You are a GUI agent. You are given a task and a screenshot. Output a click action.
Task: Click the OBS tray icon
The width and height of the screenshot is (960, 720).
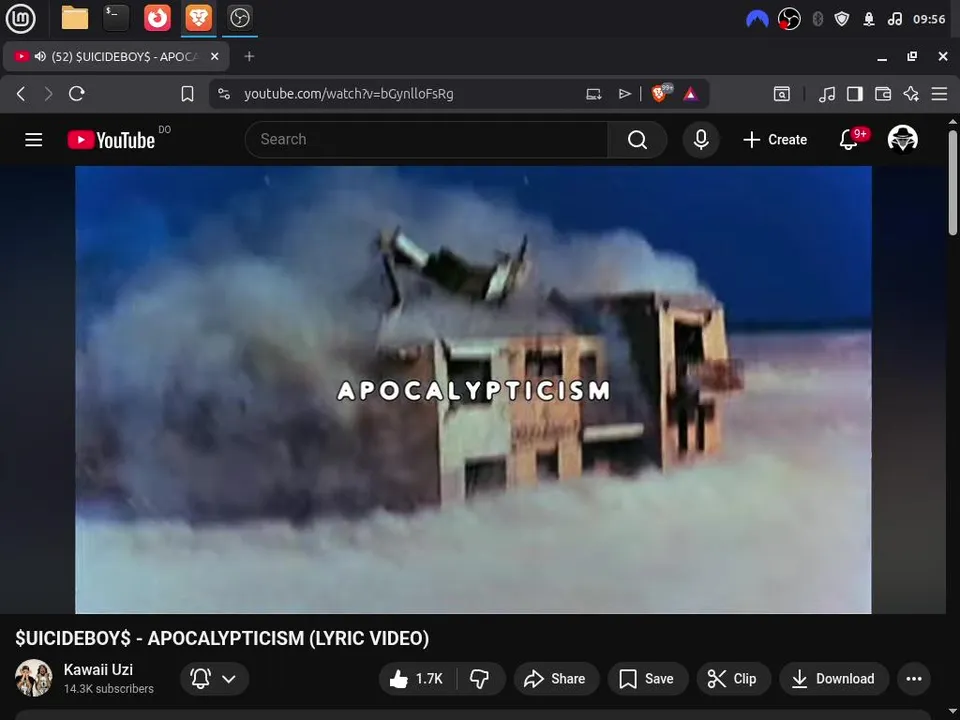click(x=789, y=20)
